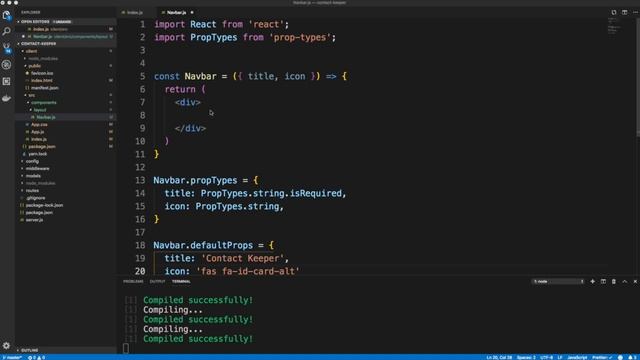640x360 pixels.
Task: Click the feedback smiley in status bar
Action: pos(620,357)
